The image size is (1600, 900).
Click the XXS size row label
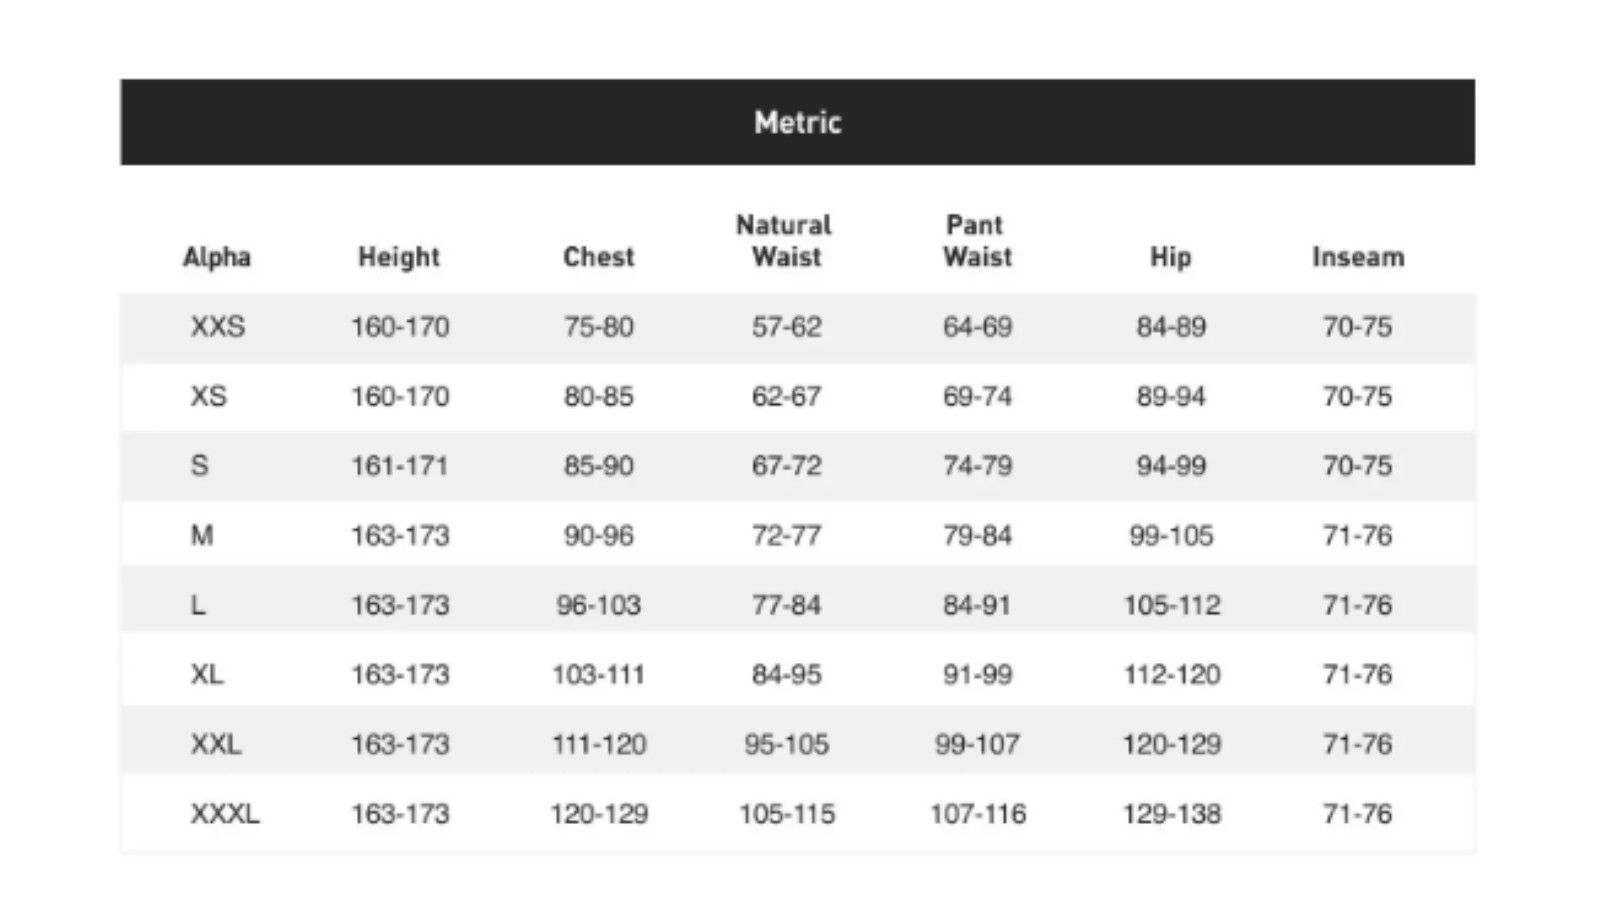(218, 327)
